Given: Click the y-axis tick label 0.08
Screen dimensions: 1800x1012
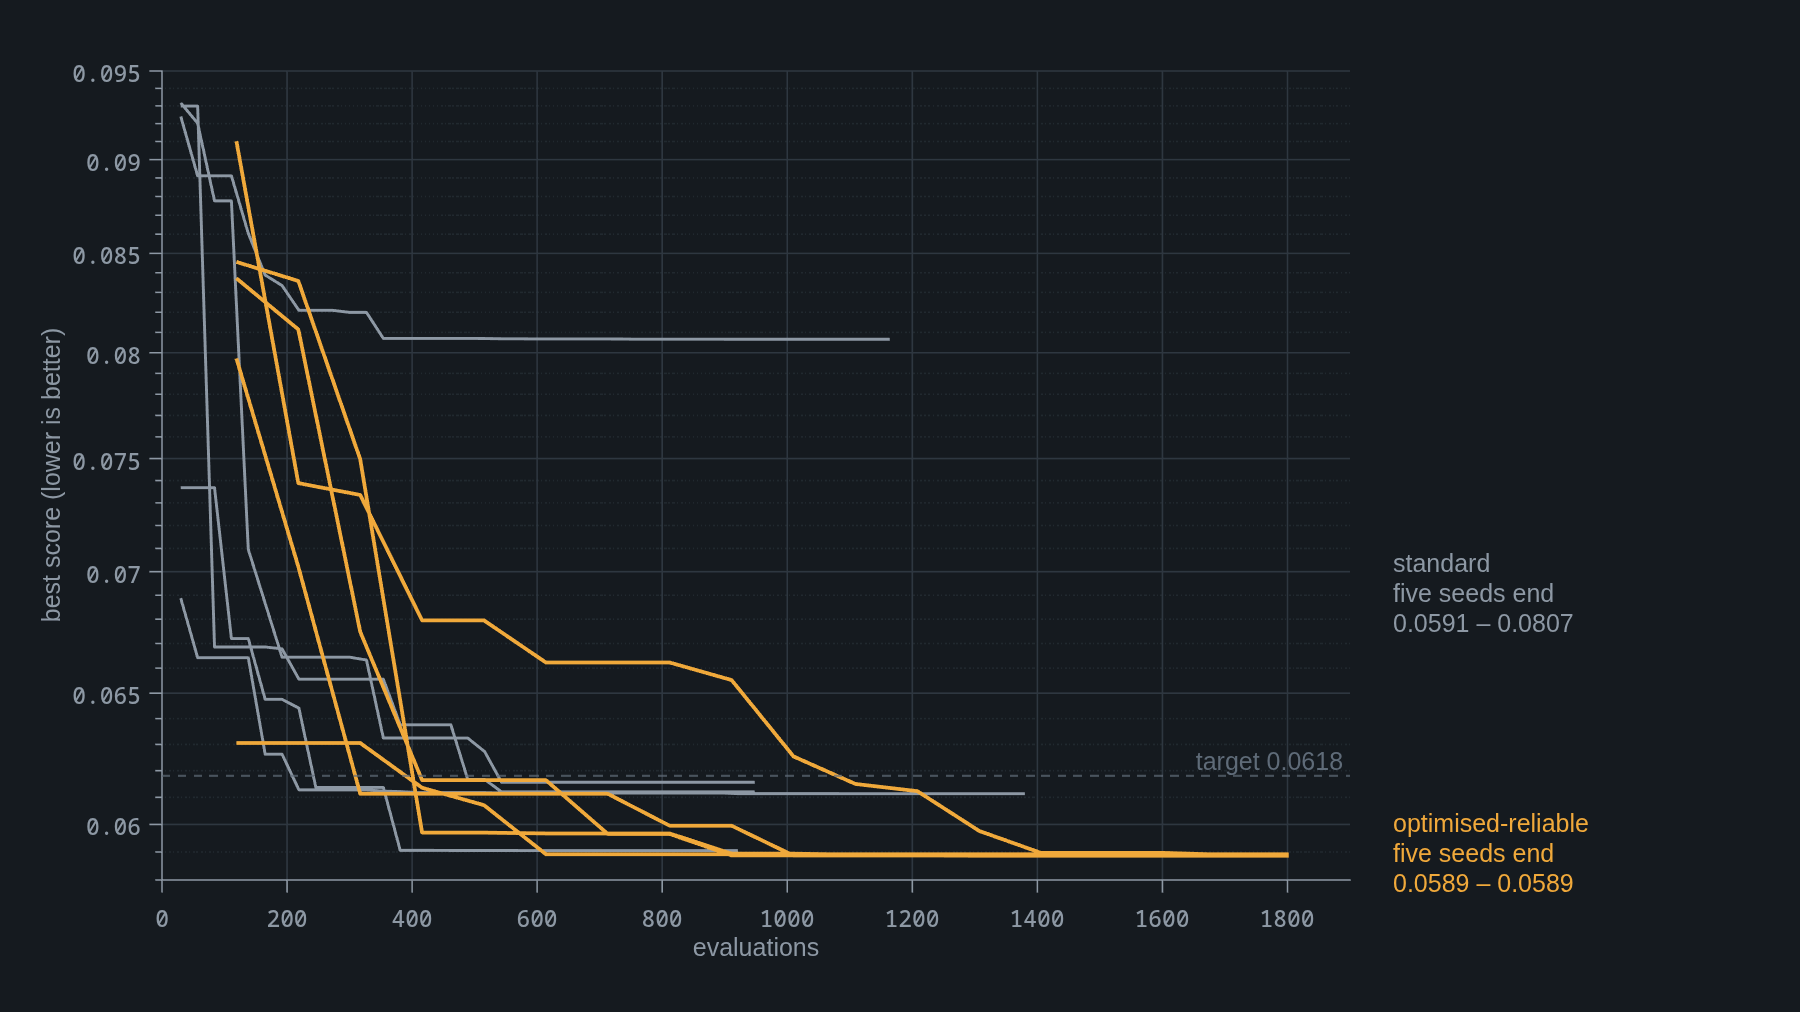Looking at the screenshot, I should coord(113,355).
